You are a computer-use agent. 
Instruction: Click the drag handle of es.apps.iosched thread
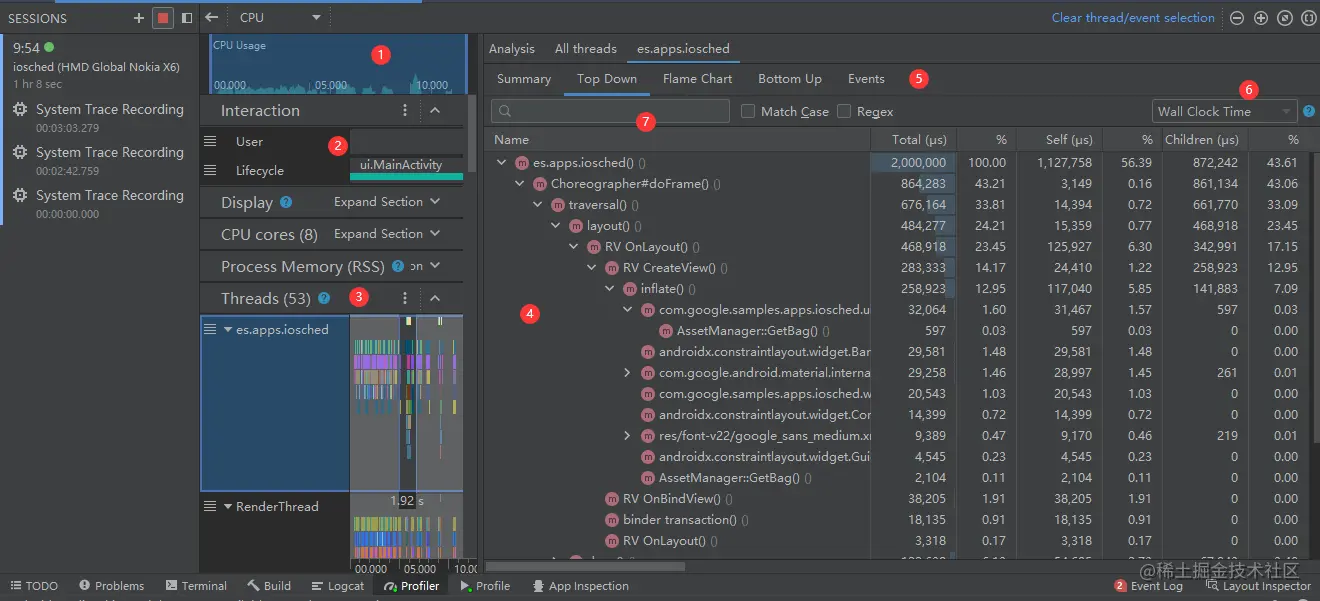click(210, 329)
